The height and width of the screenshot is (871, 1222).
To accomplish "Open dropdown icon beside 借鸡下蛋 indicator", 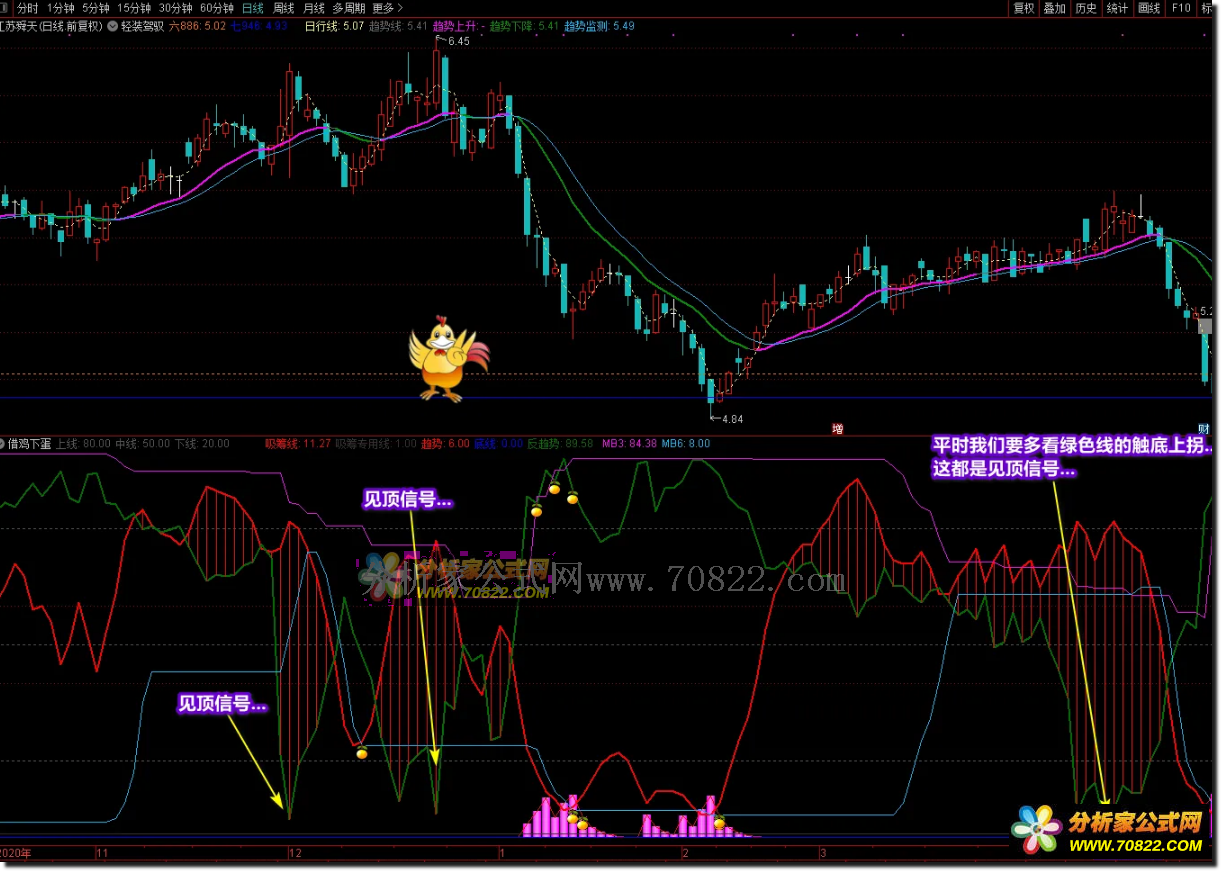I will pyautogui.click(x=3, y=443).
